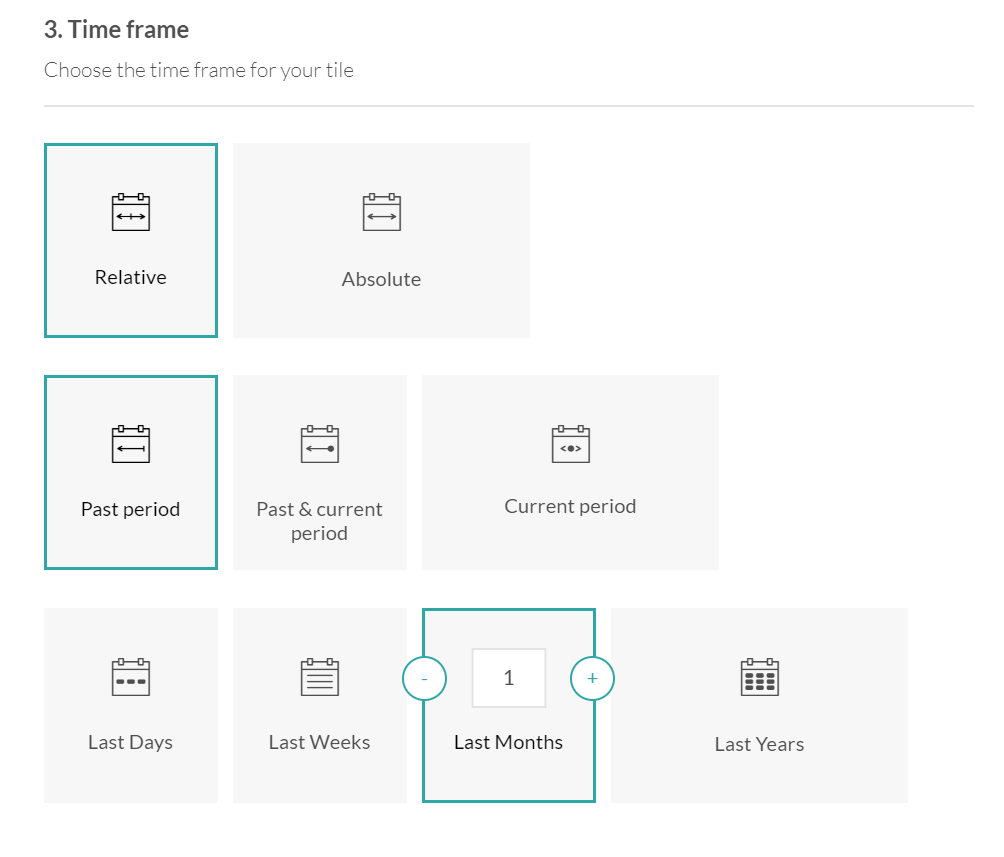
Task: Switch to the 'Last Days' label
Action: 130,742
